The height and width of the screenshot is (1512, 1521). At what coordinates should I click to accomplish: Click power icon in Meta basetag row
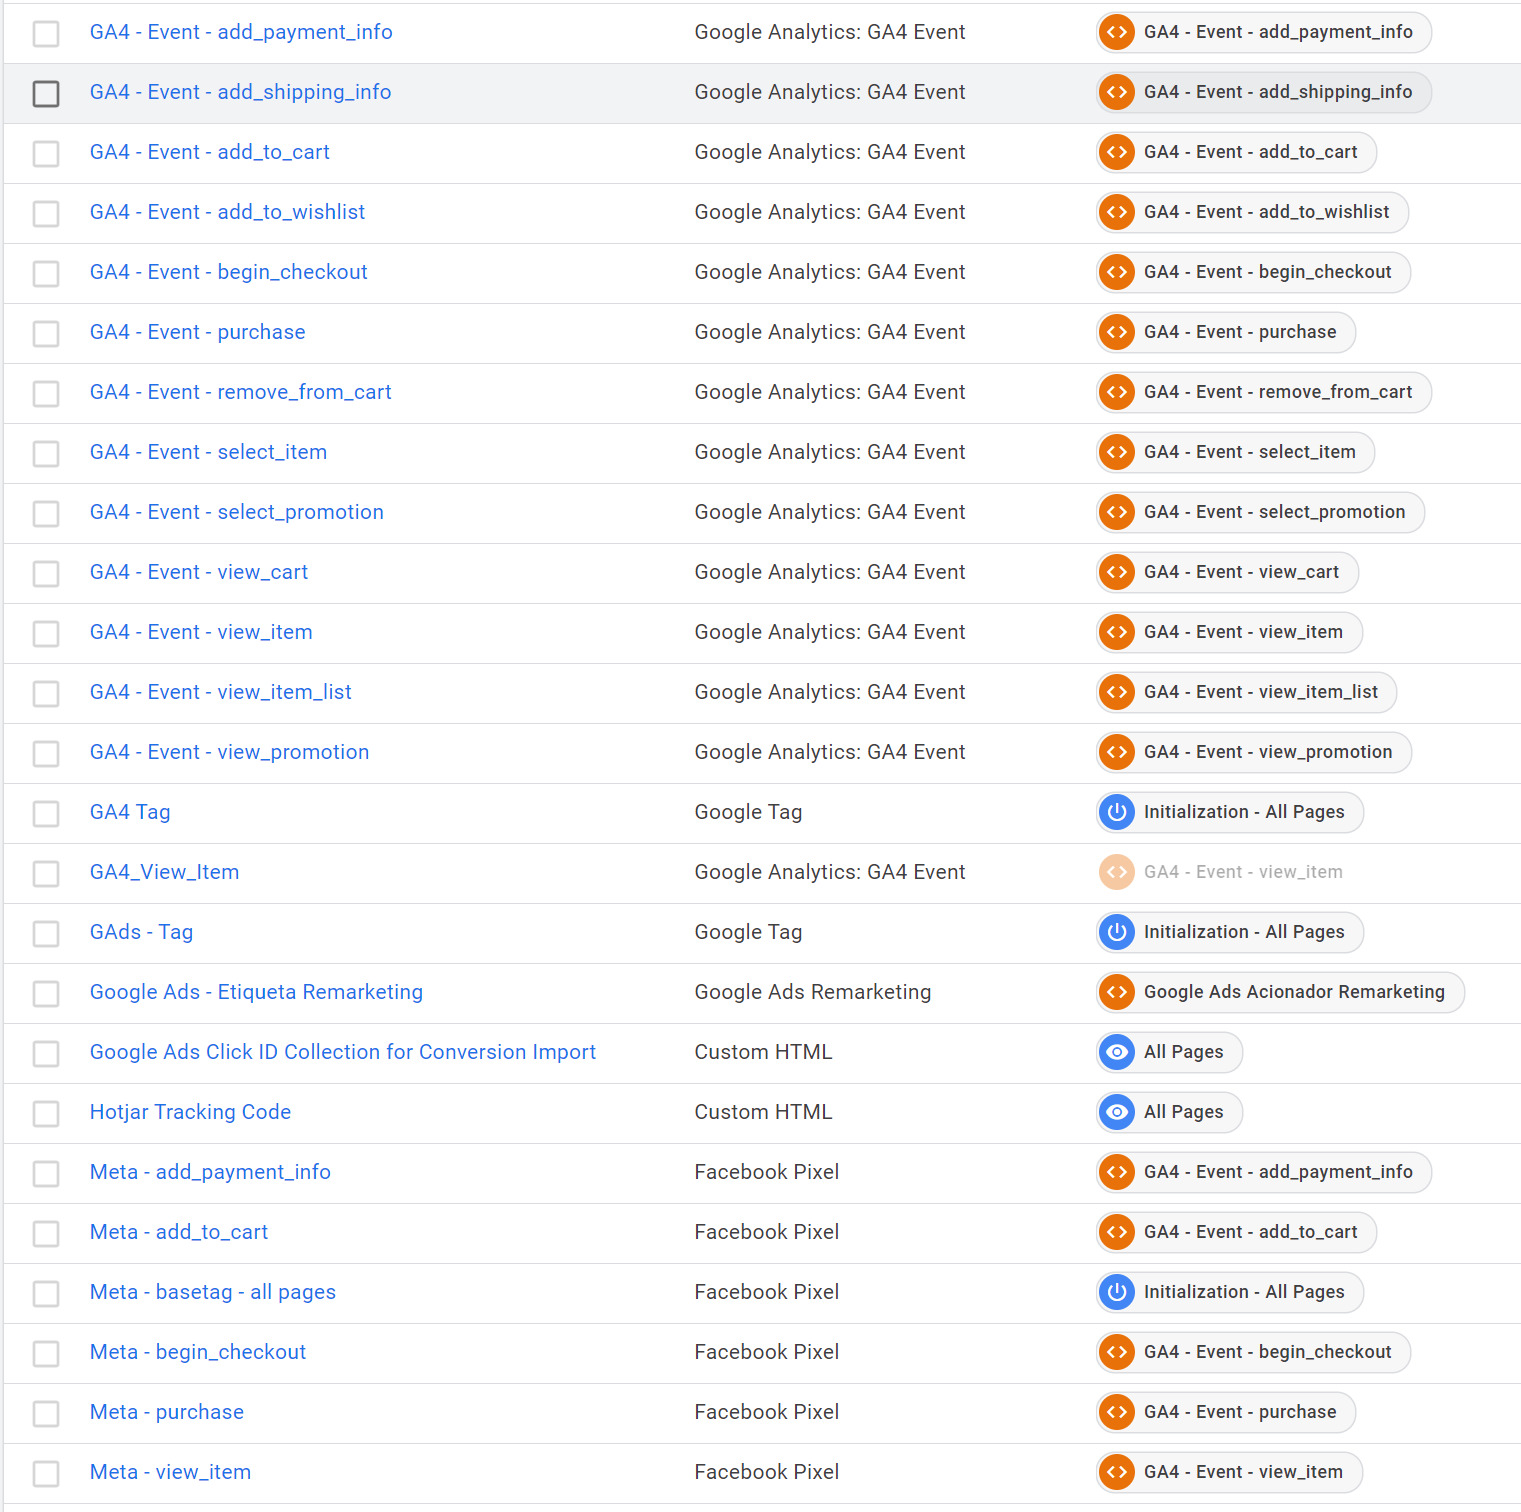pyautogui.click(x=1117, y=1292)
